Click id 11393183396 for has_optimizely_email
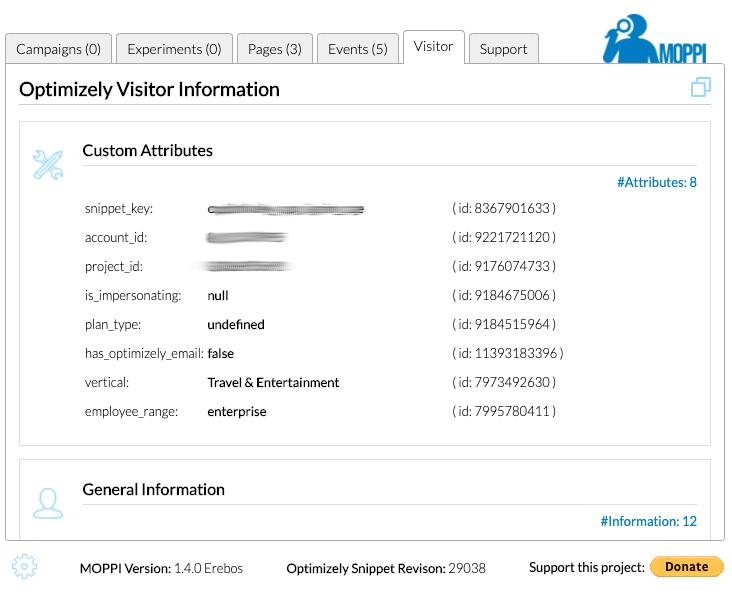The image size is (732, 594). 507,353
